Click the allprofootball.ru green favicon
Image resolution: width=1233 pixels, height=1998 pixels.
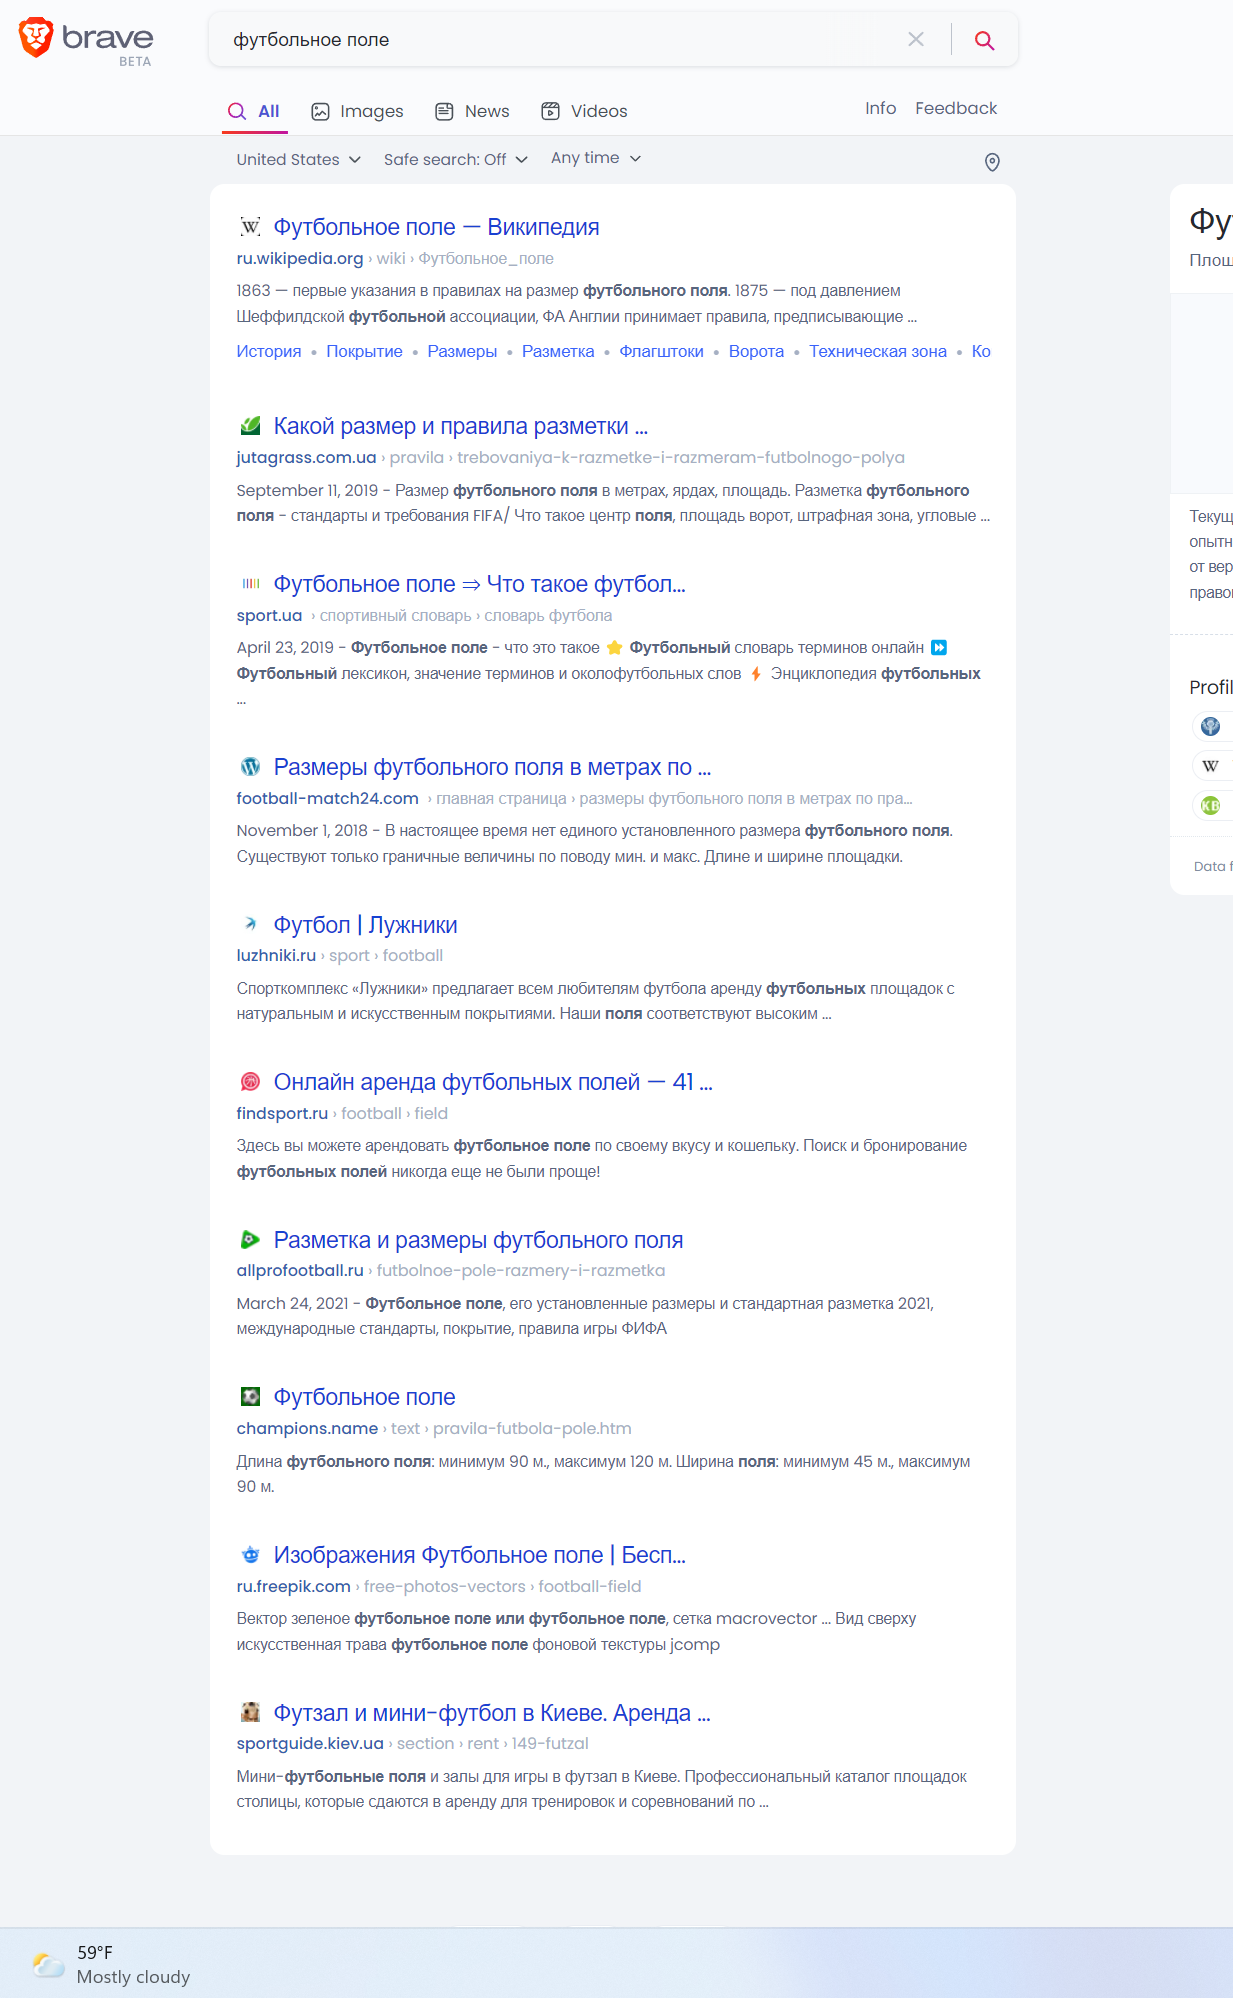coord(250,1240)
